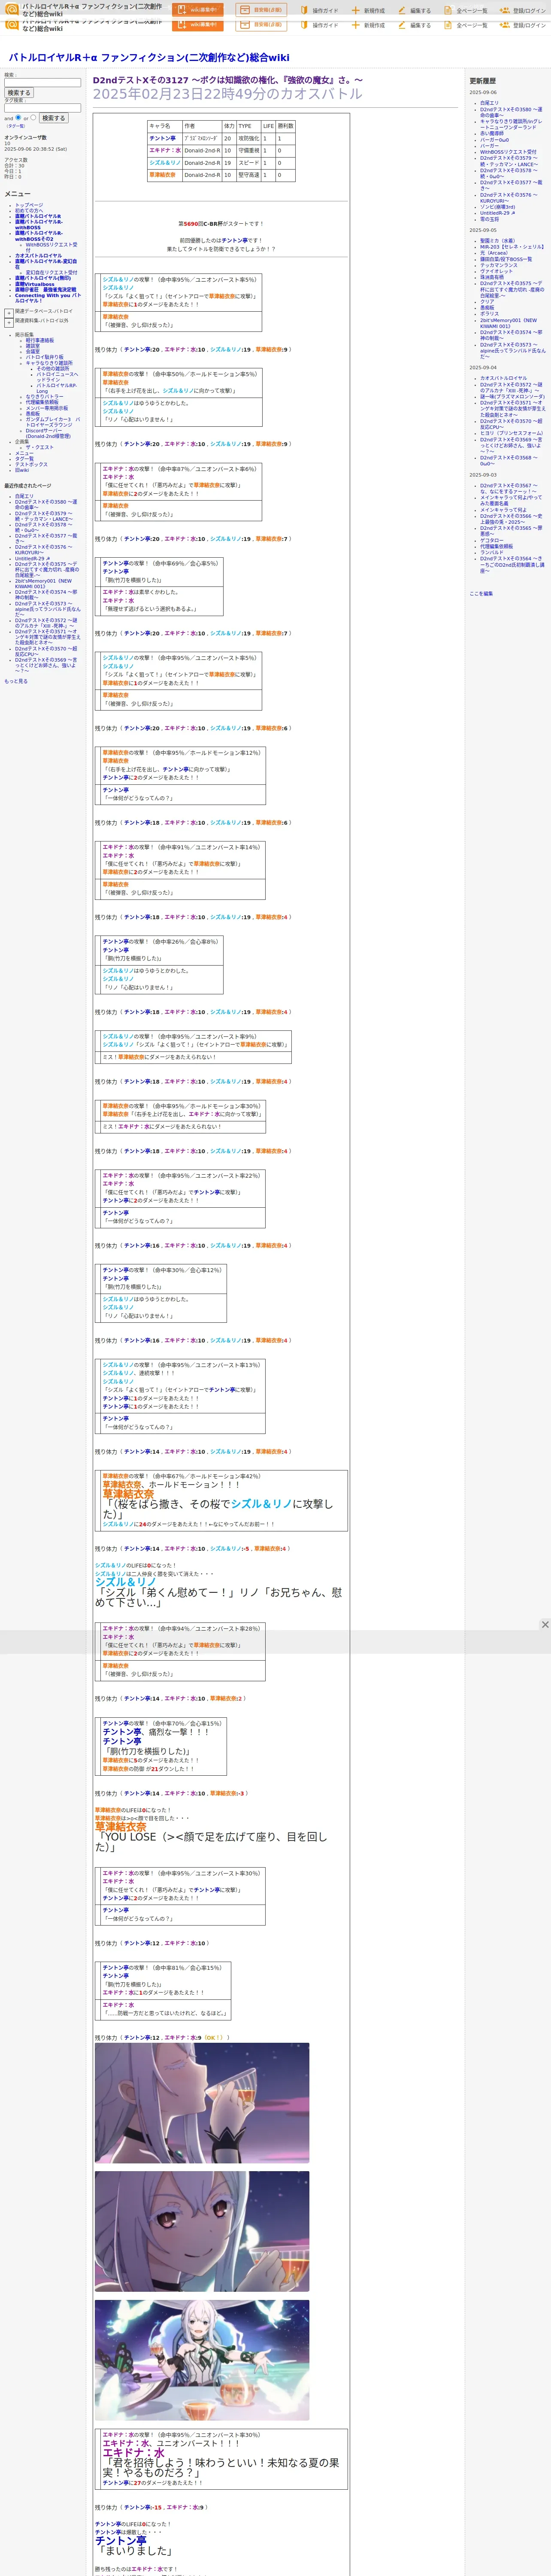Open 聖園ミカ（水着） in 更新履歴

click(497, 241)
